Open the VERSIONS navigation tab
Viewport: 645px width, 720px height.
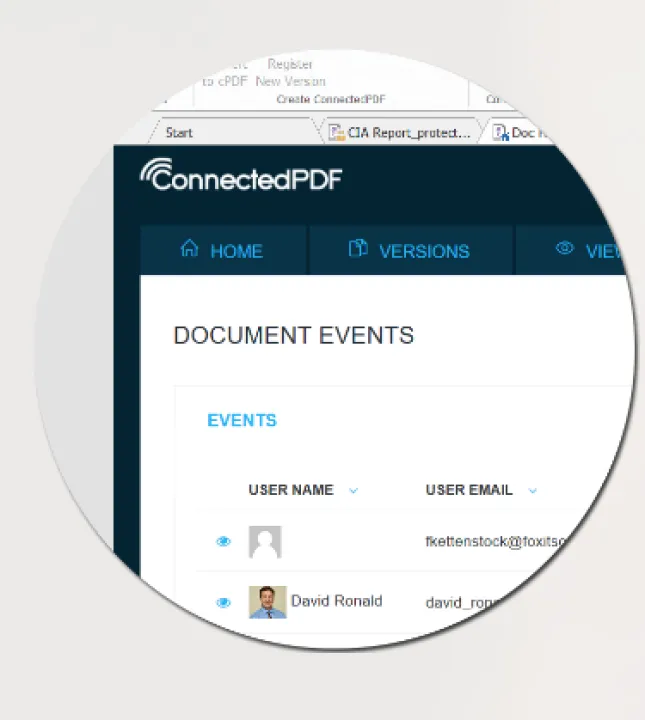tap(411, 250)
